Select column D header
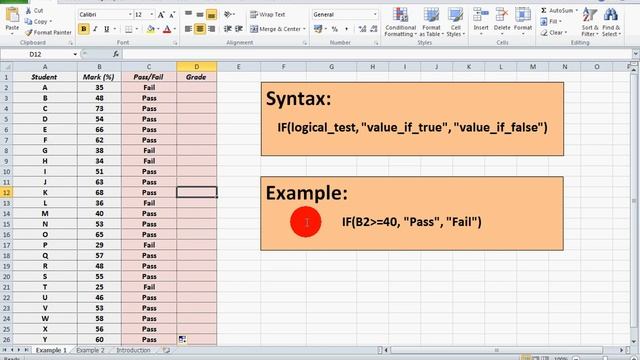640x360 pixels. pyautogui.click(x=196, y=67)
